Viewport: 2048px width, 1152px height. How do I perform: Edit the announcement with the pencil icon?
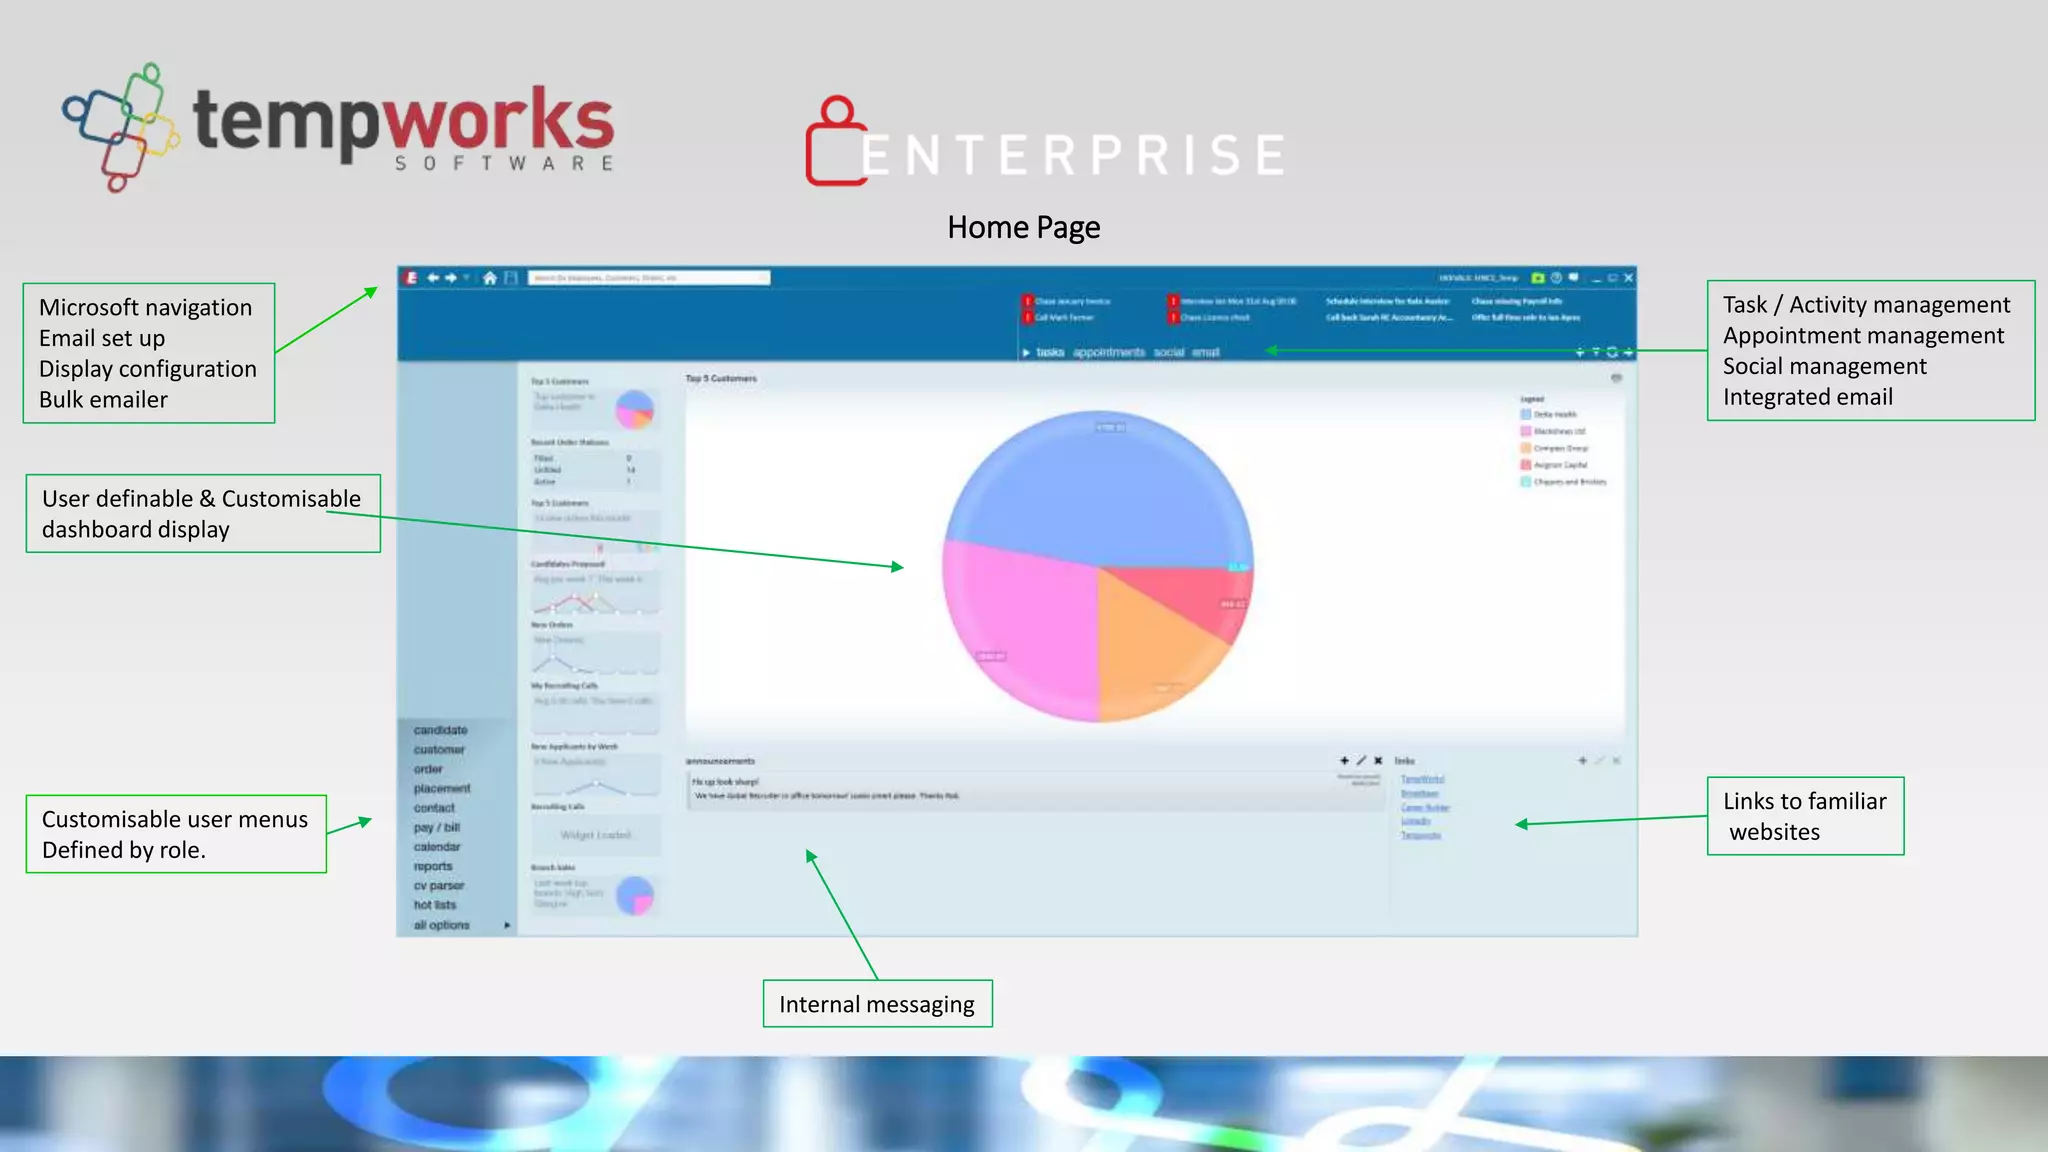click(1361, 761)
